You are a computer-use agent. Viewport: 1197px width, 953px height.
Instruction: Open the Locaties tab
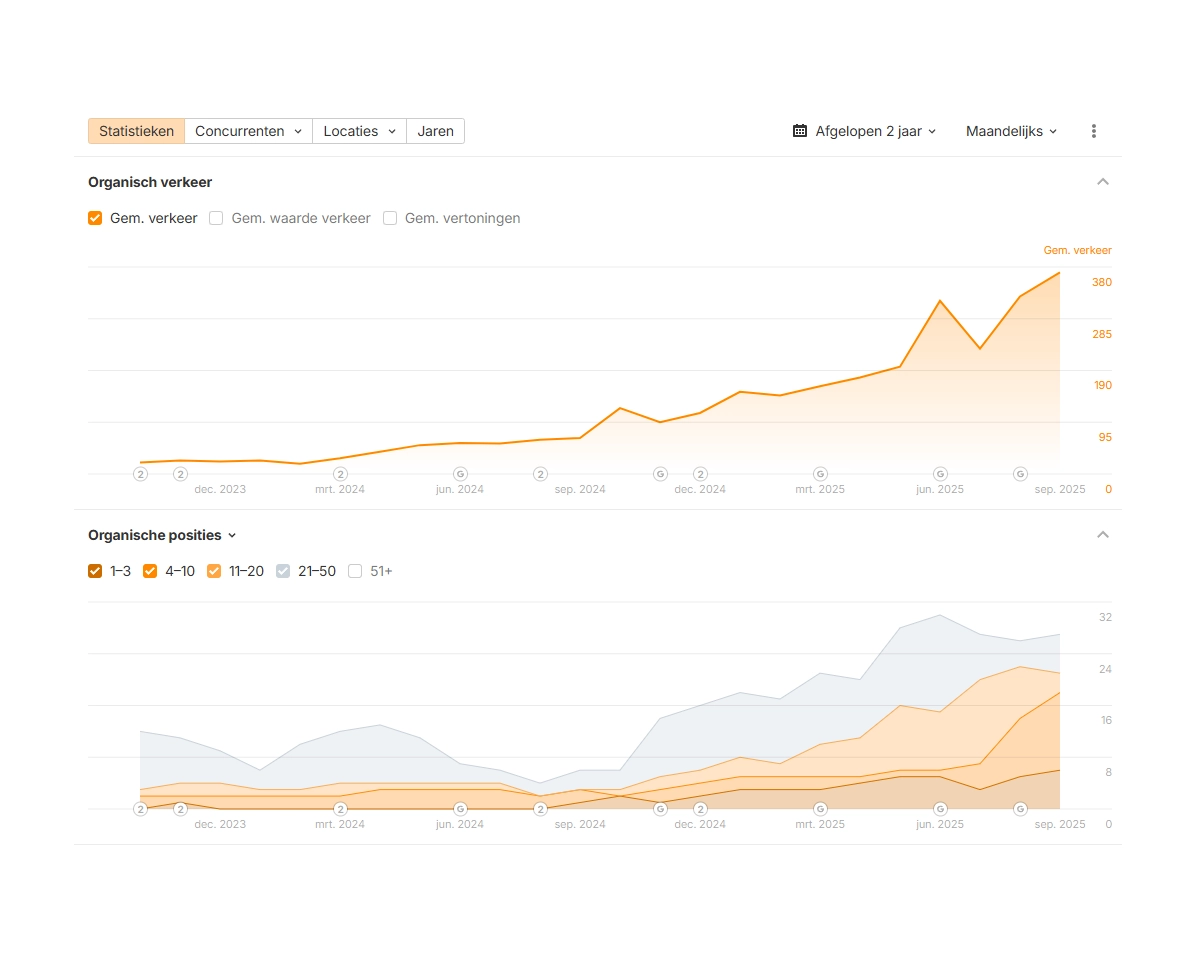click(x=359, y=131)
